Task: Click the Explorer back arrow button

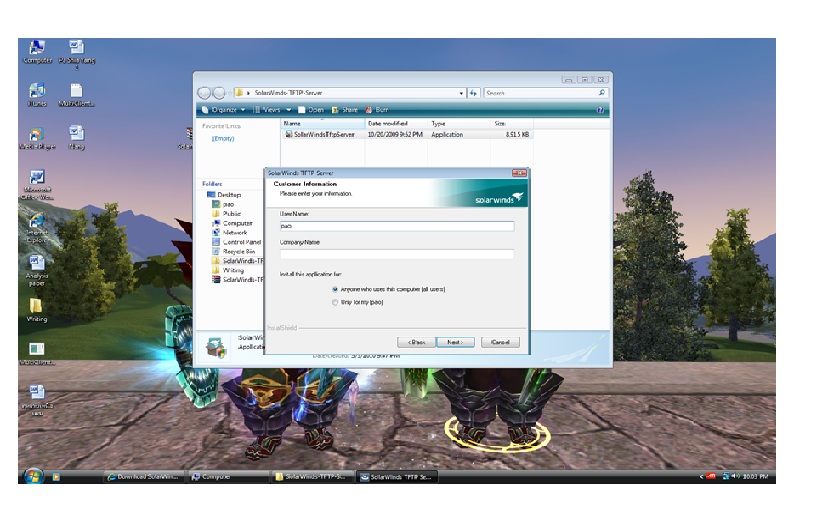Action: coord(204,93)
